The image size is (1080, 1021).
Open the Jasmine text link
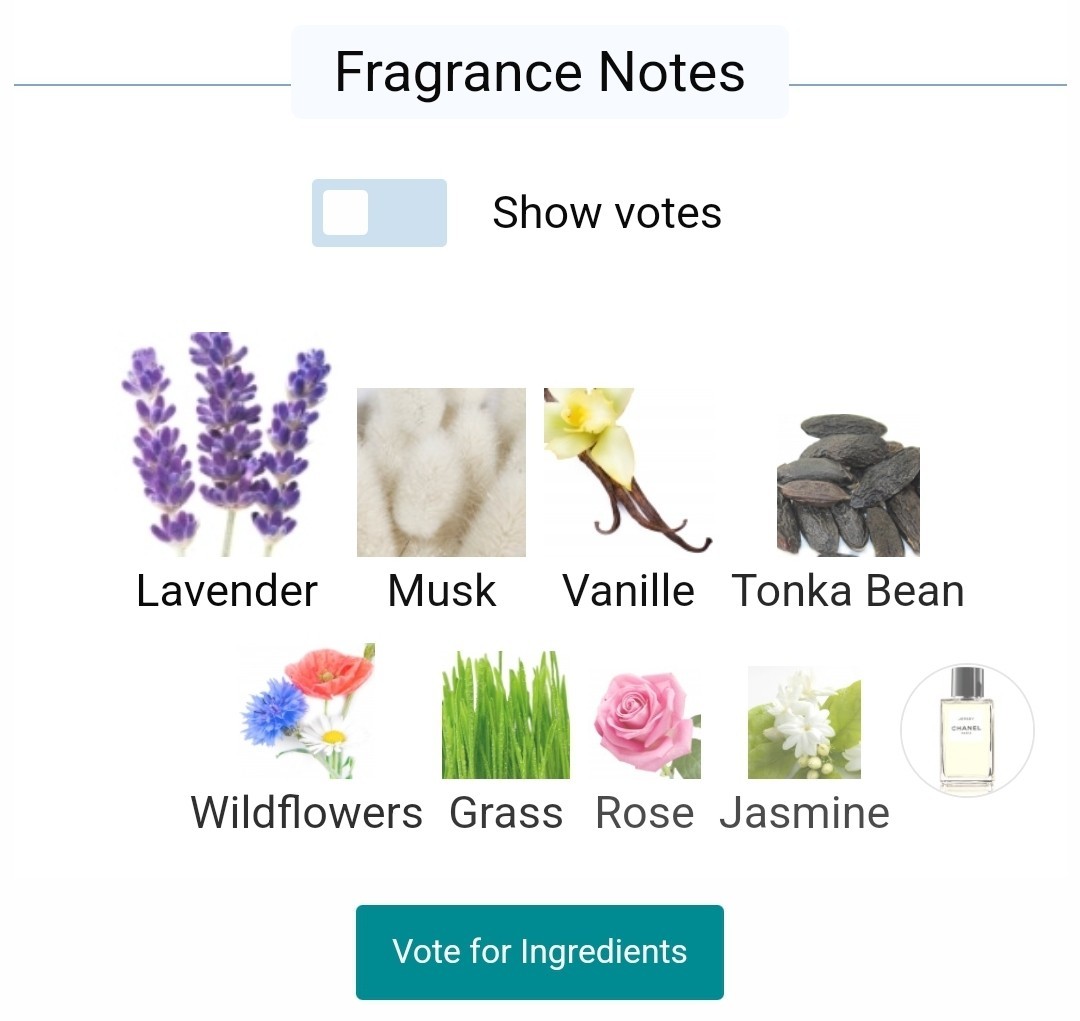[x=804, y=813]
